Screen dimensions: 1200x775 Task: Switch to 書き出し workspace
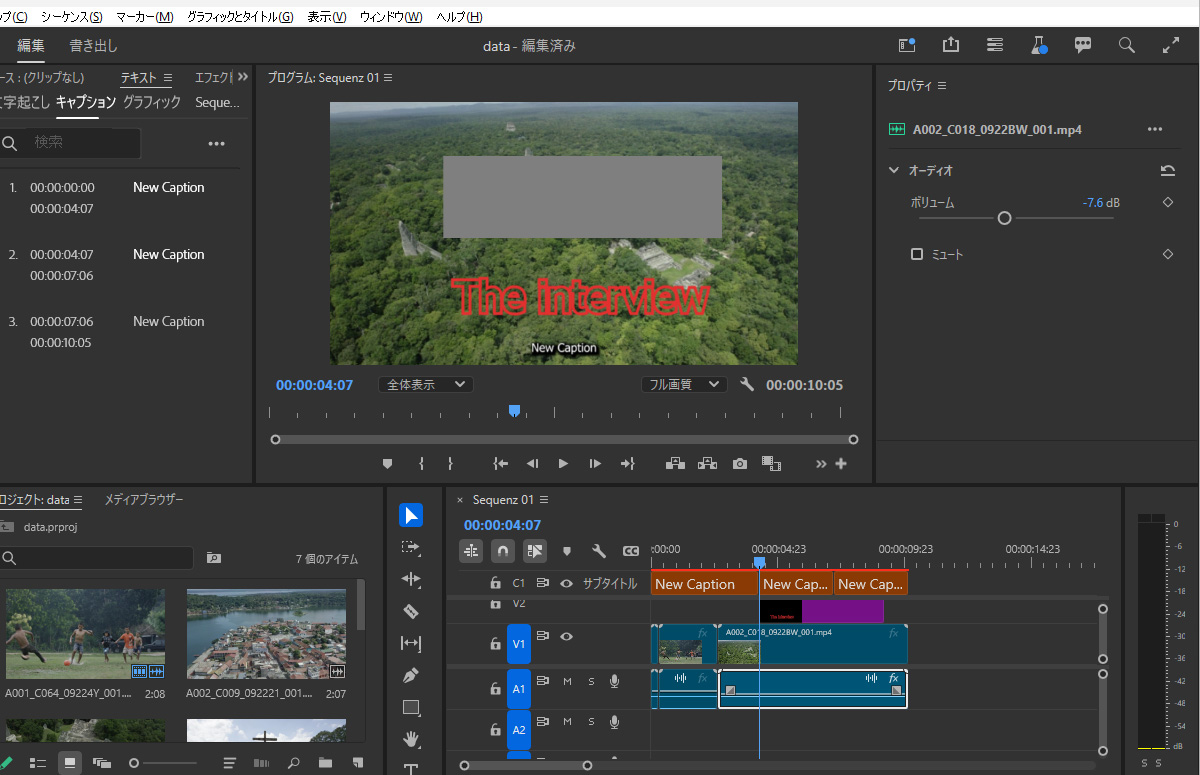(x=93, y=46)
